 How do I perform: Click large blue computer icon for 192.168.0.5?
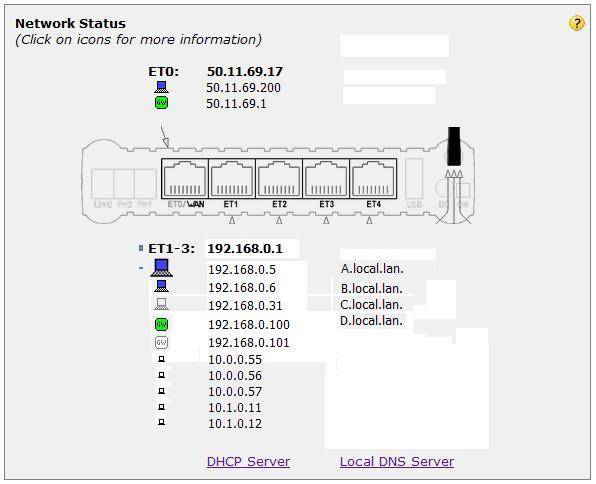pyautogui.click(x=162, y=268)
